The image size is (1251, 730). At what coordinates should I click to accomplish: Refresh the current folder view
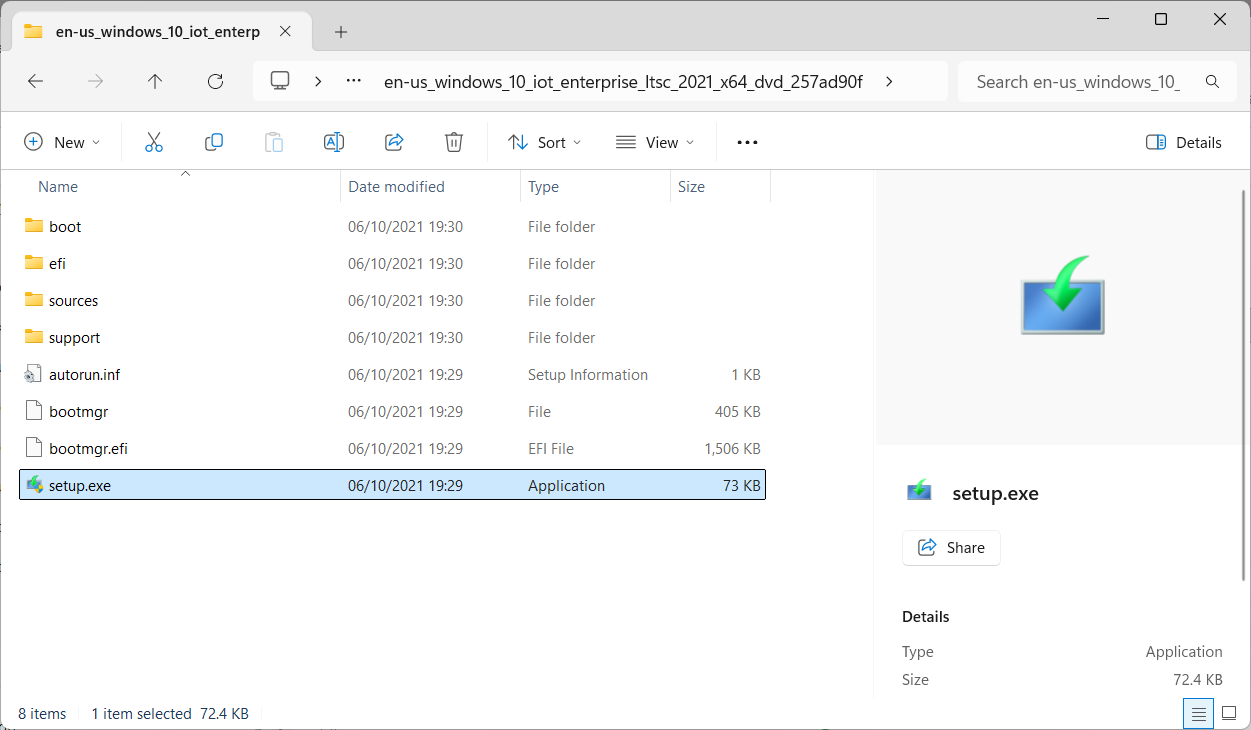pos(215,82)
